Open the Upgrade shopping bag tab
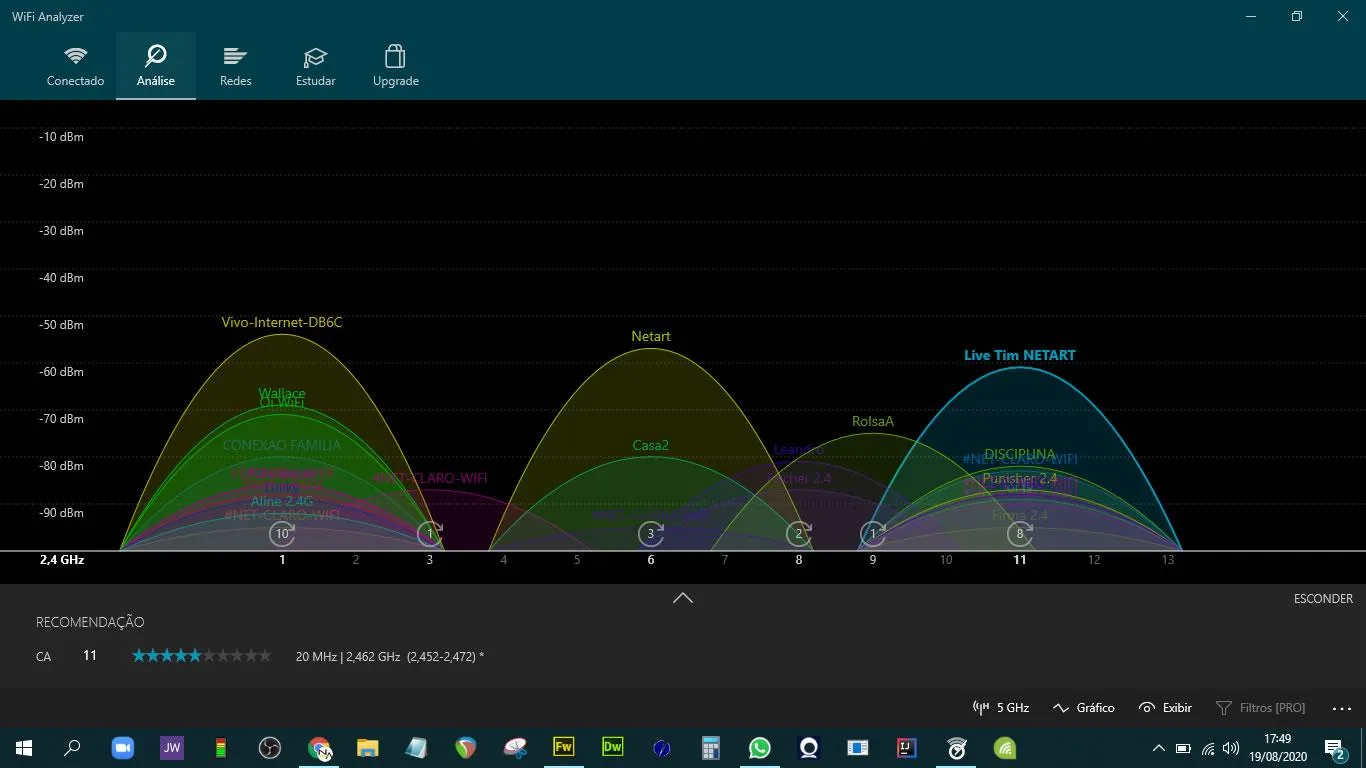This screenshot has width=1366, height=768. (x=396, y=66)
